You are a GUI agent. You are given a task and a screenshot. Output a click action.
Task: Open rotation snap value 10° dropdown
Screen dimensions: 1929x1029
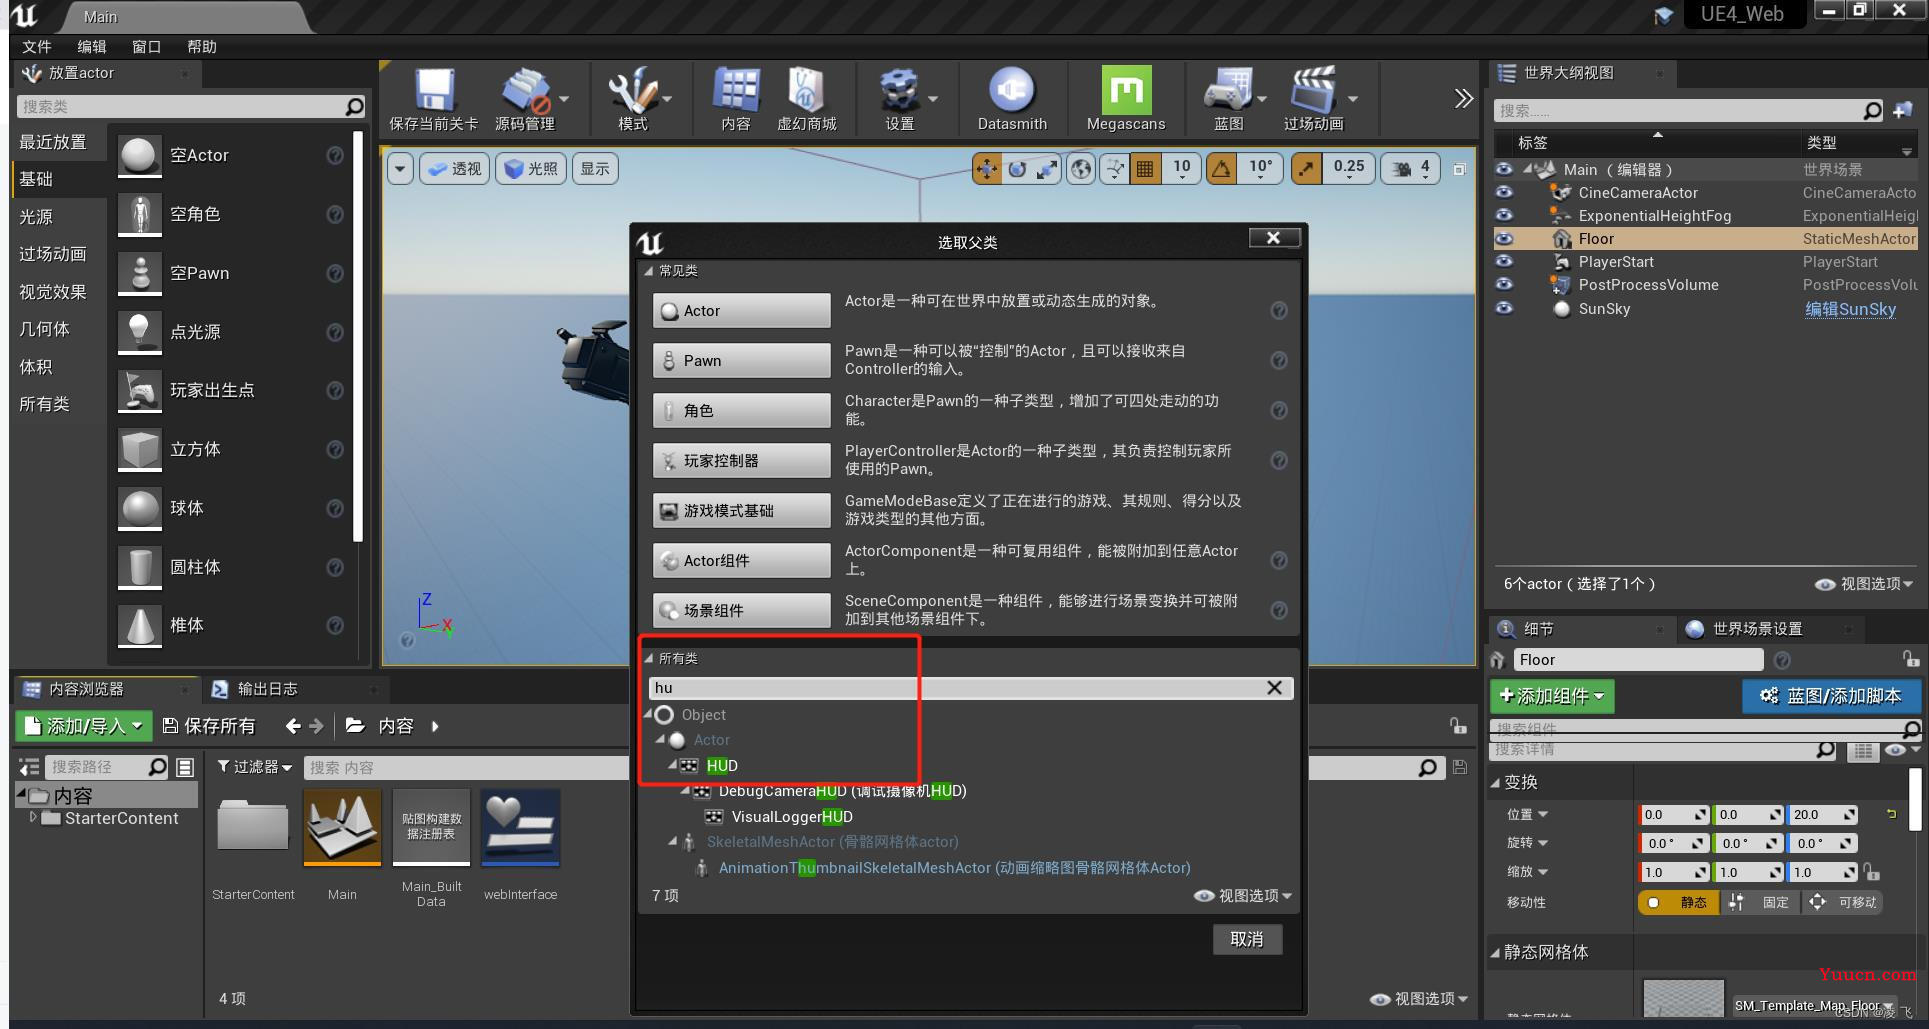tap(1261, 169)
